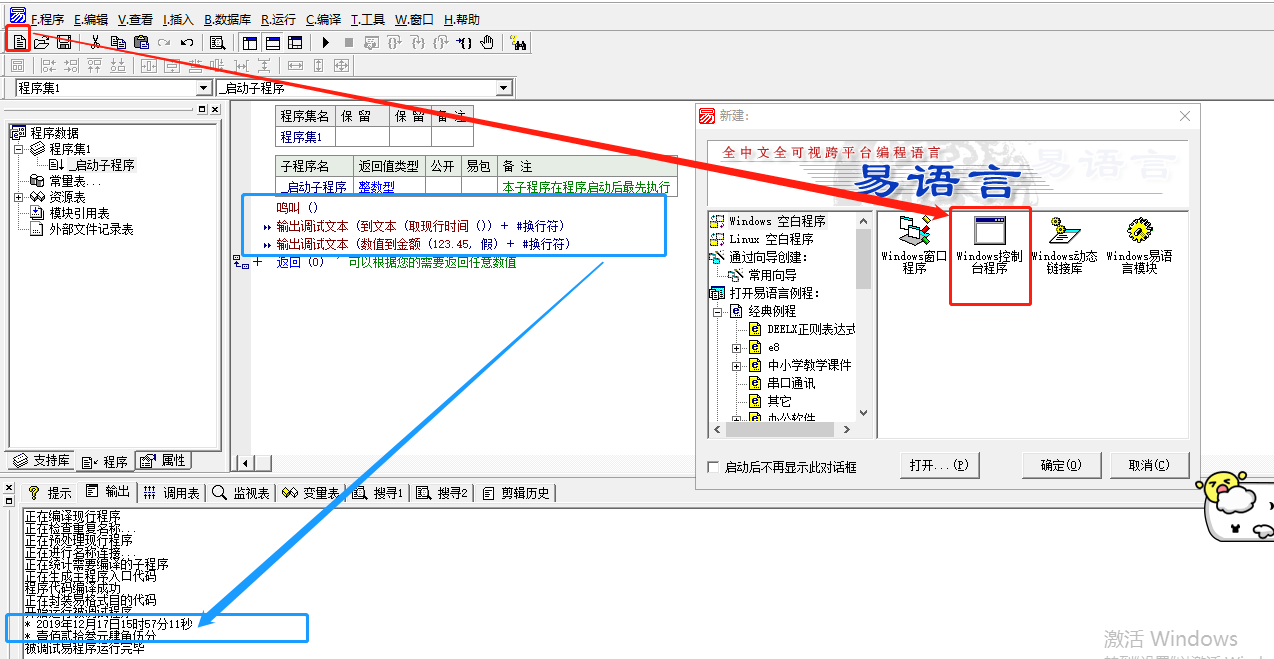Check 启动后不再显示此对话框 checkbox
Viewport: 1274px width, 659px height.
coord(713,467)
